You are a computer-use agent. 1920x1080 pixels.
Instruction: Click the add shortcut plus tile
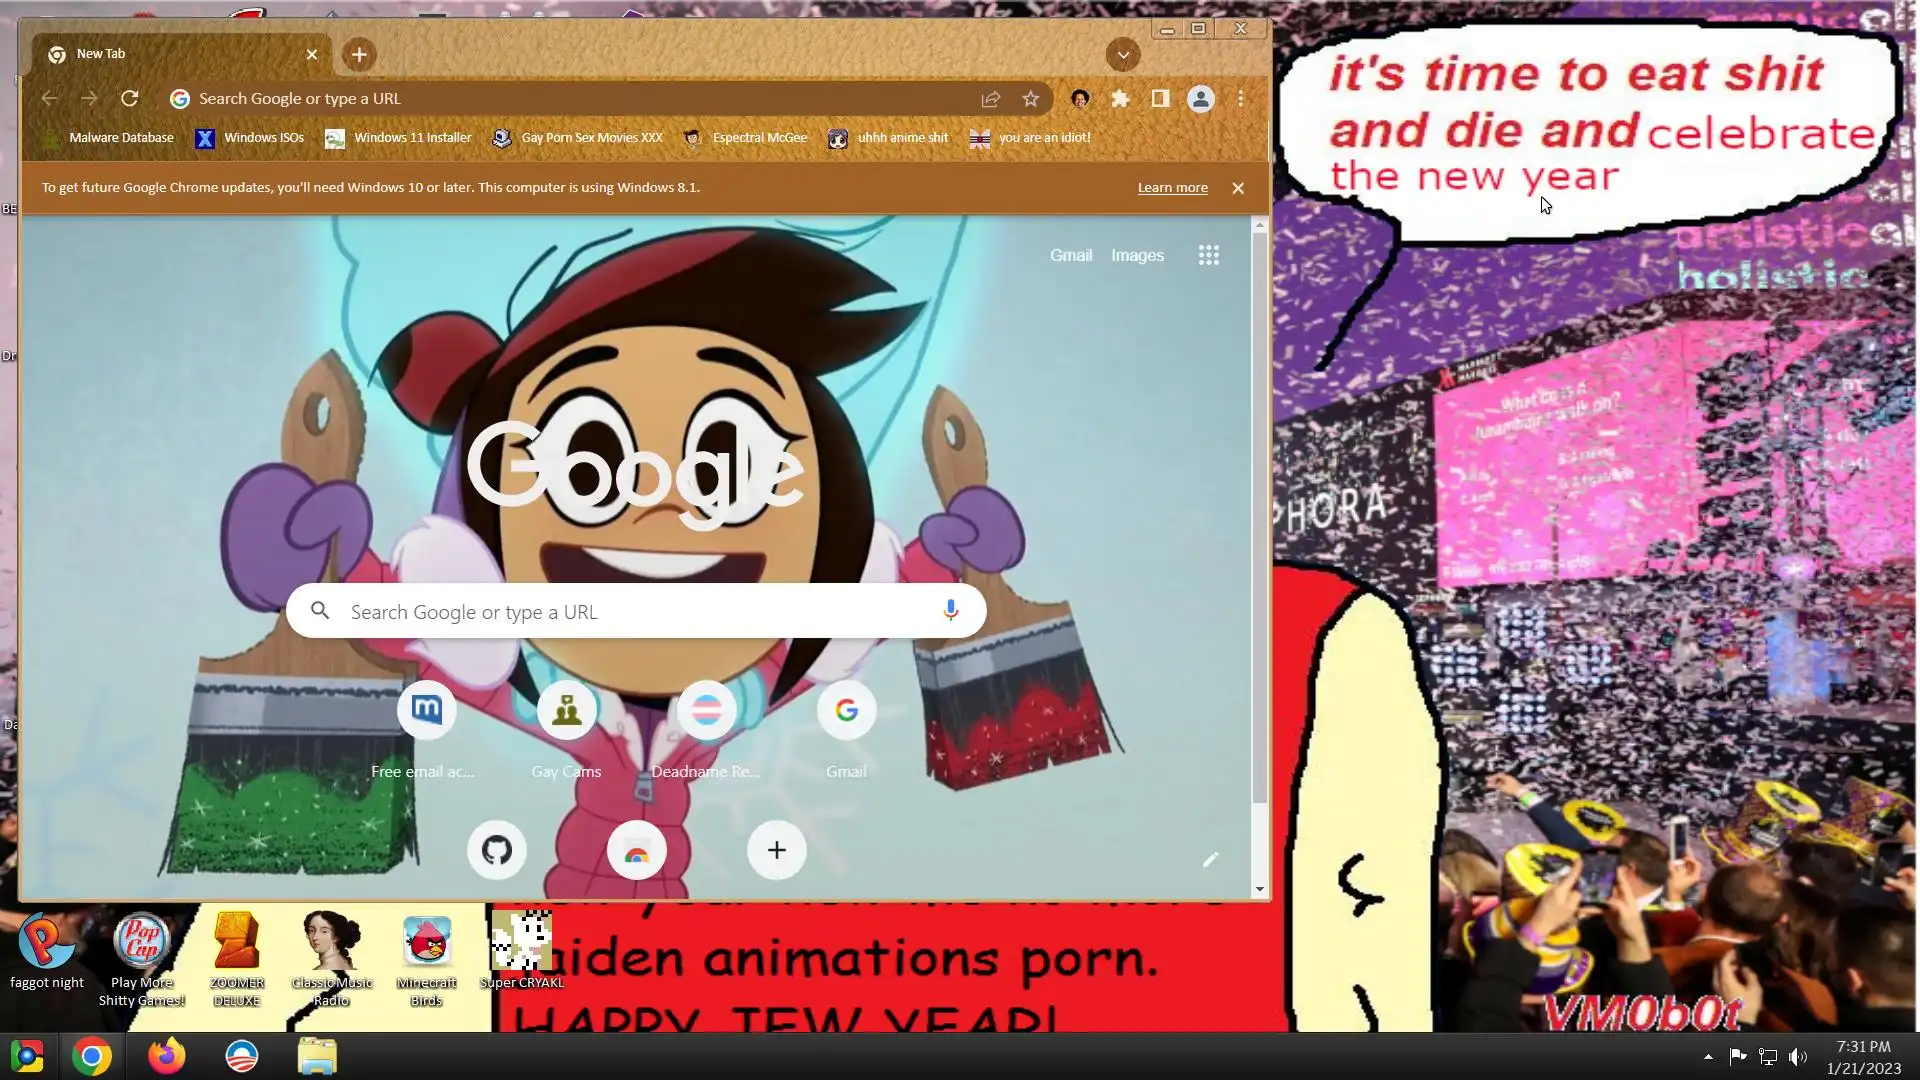776,850
